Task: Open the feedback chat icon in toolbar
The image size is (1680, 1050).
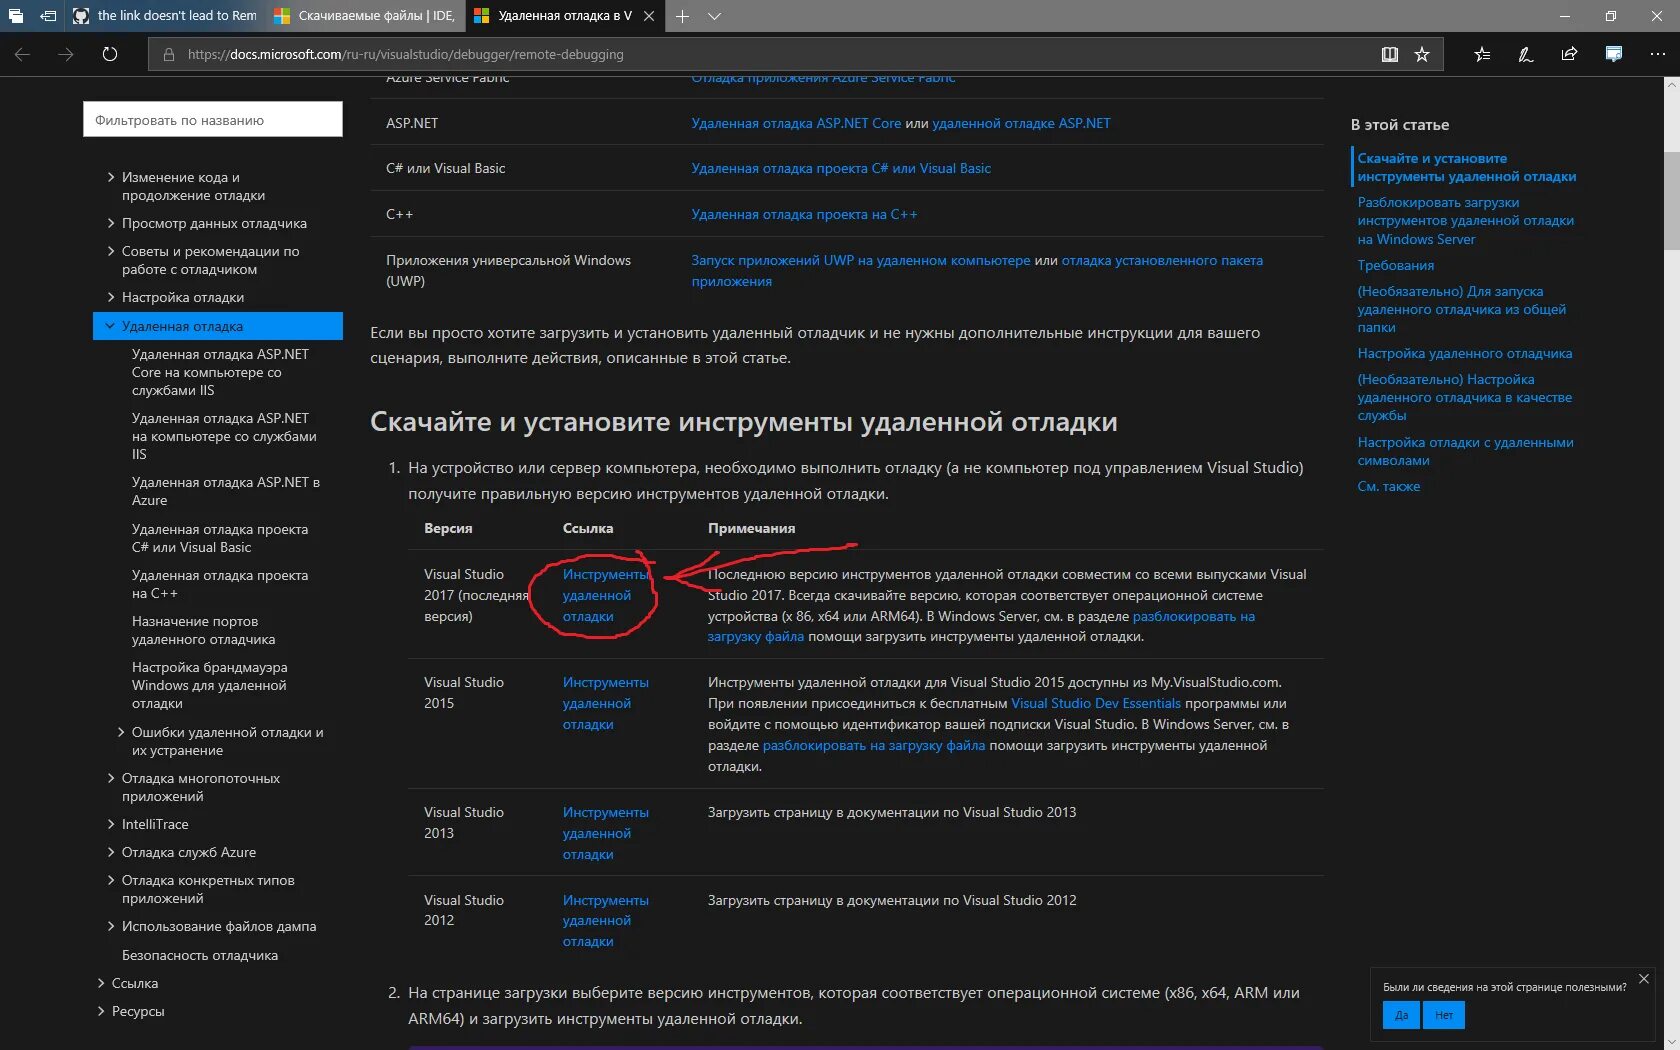Action: tap(1613, 54)
